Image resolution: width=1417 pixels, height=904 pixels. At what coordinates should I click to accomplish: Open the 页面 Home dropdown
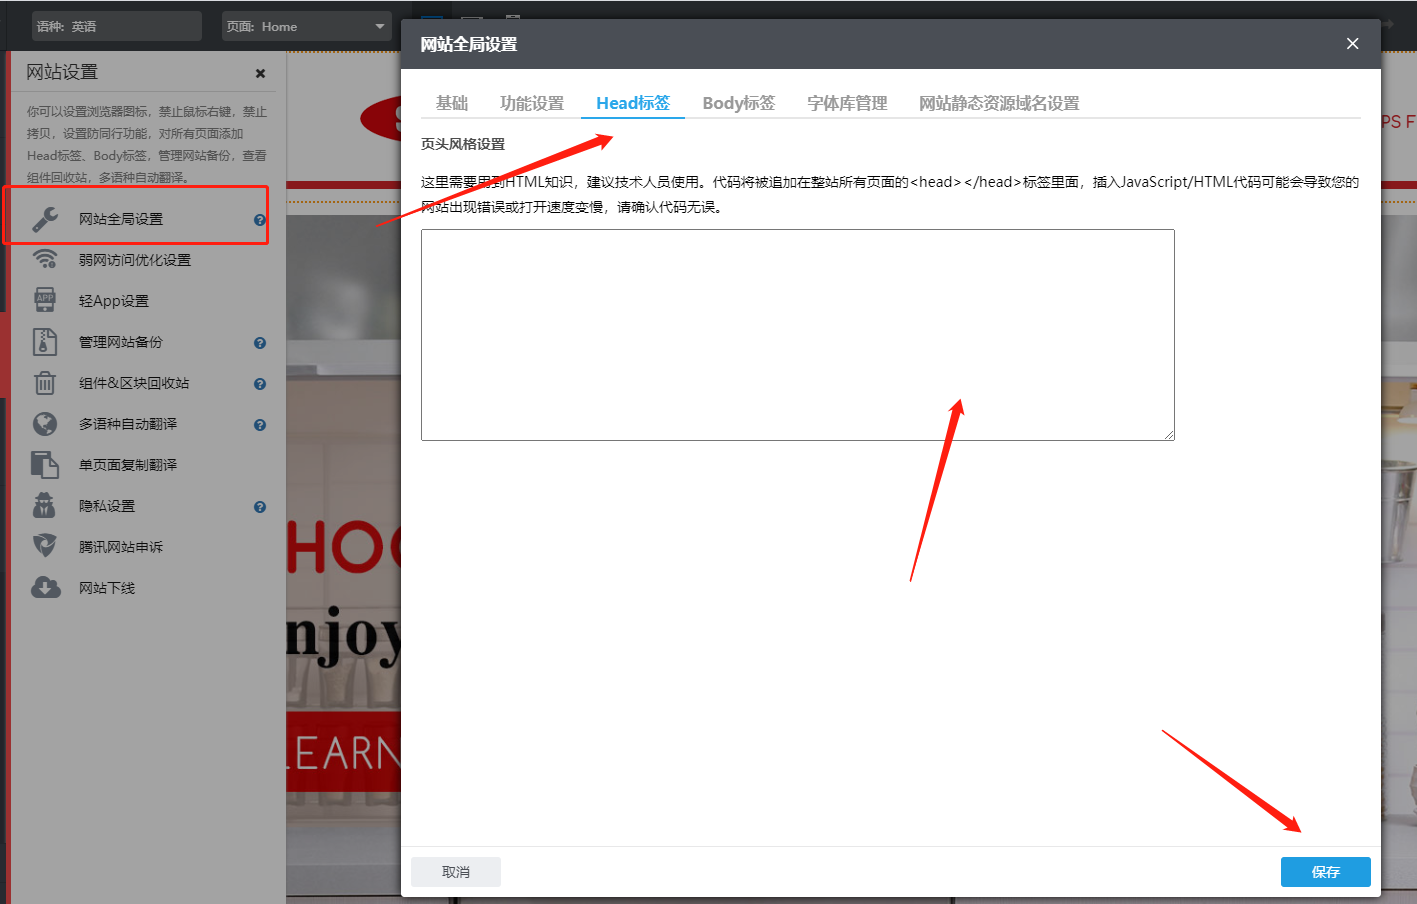306,27
